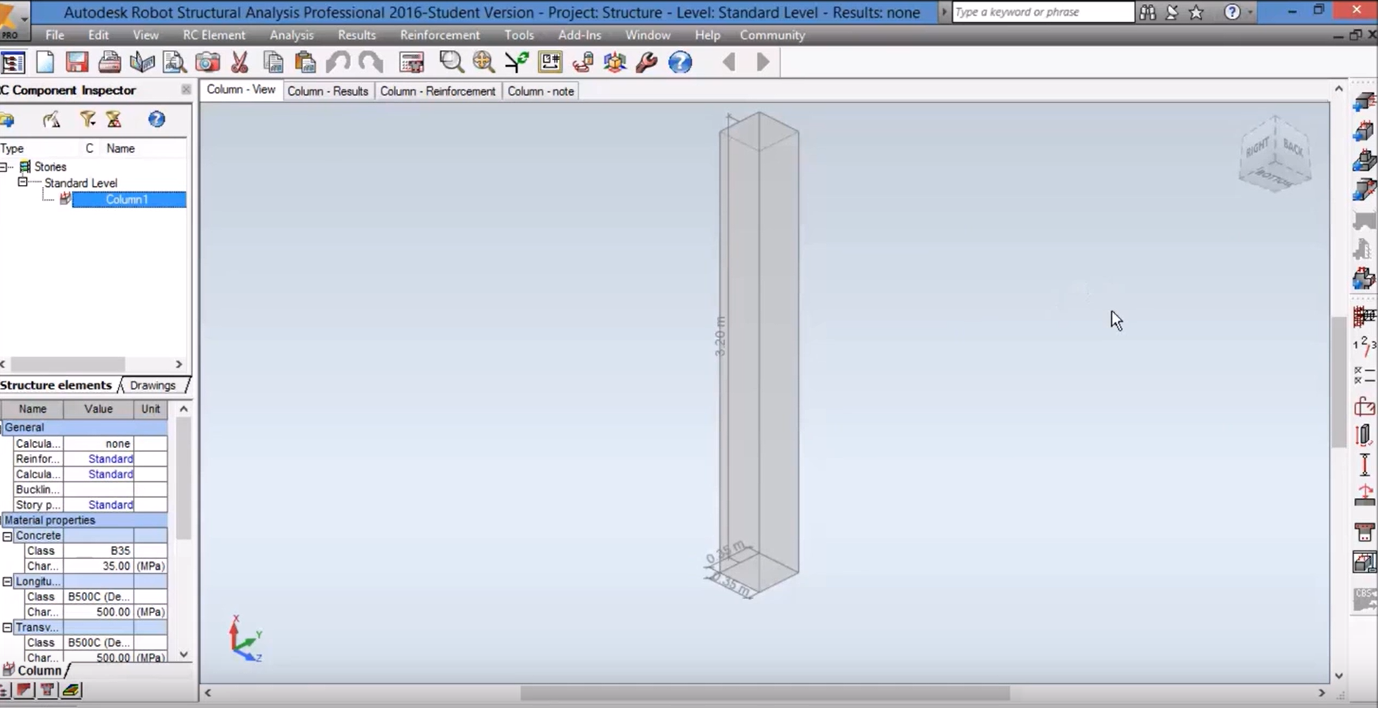The width and height of the screenshot is (1378, 708).
Task: Open the wrench preferences icon
Action: click(x=647, y=62)
